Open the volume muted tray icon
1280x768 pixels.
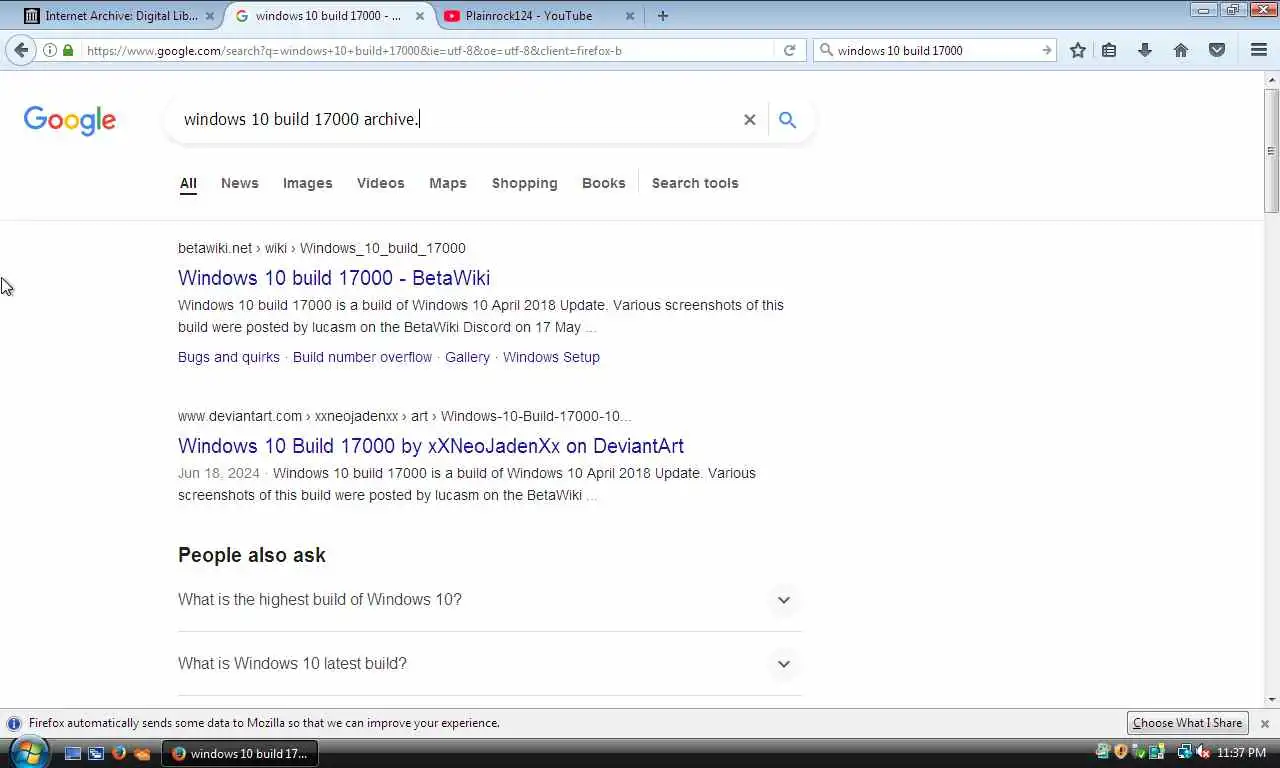1203,752
